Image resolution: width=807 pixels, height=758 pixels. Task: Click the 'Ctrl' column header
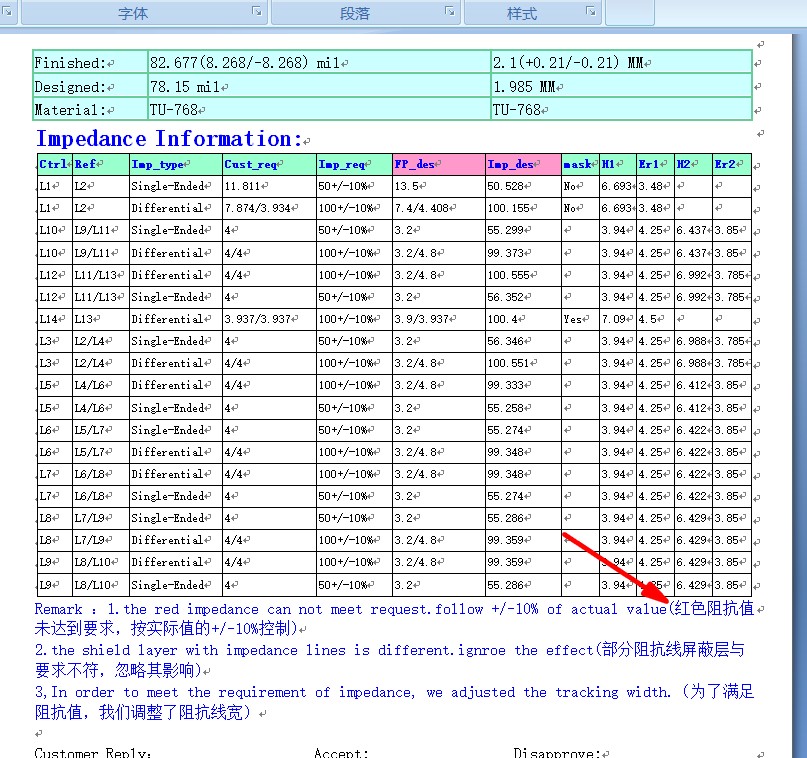coord(55,164)
